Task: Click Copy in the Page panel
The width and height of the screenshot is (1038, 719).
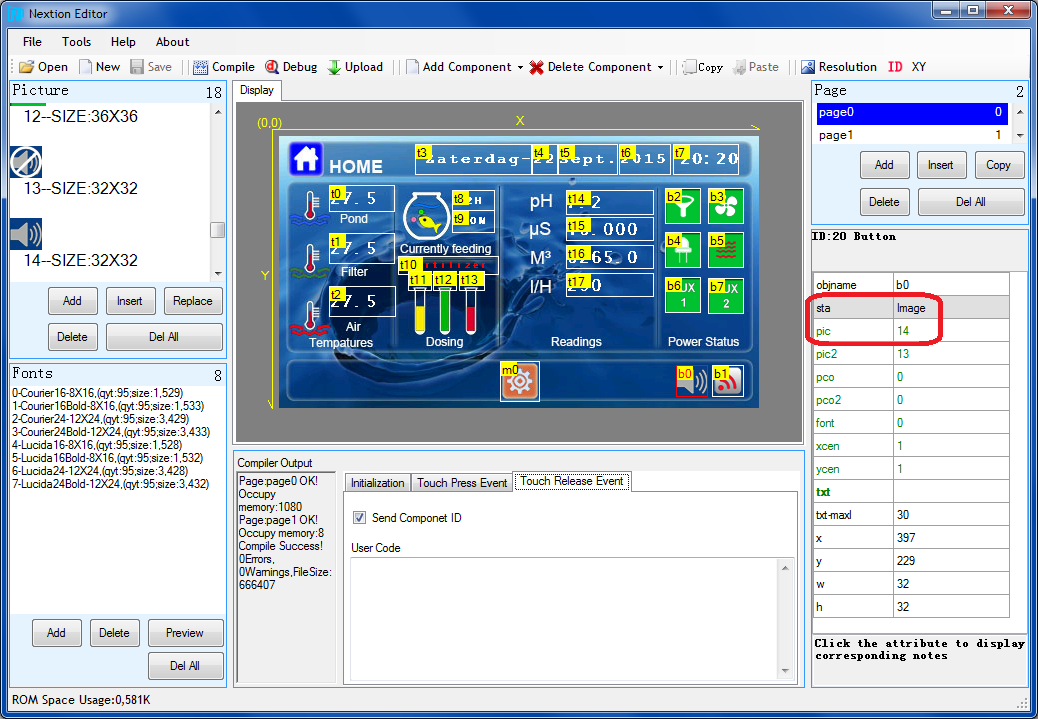Action: click(999, 165)
